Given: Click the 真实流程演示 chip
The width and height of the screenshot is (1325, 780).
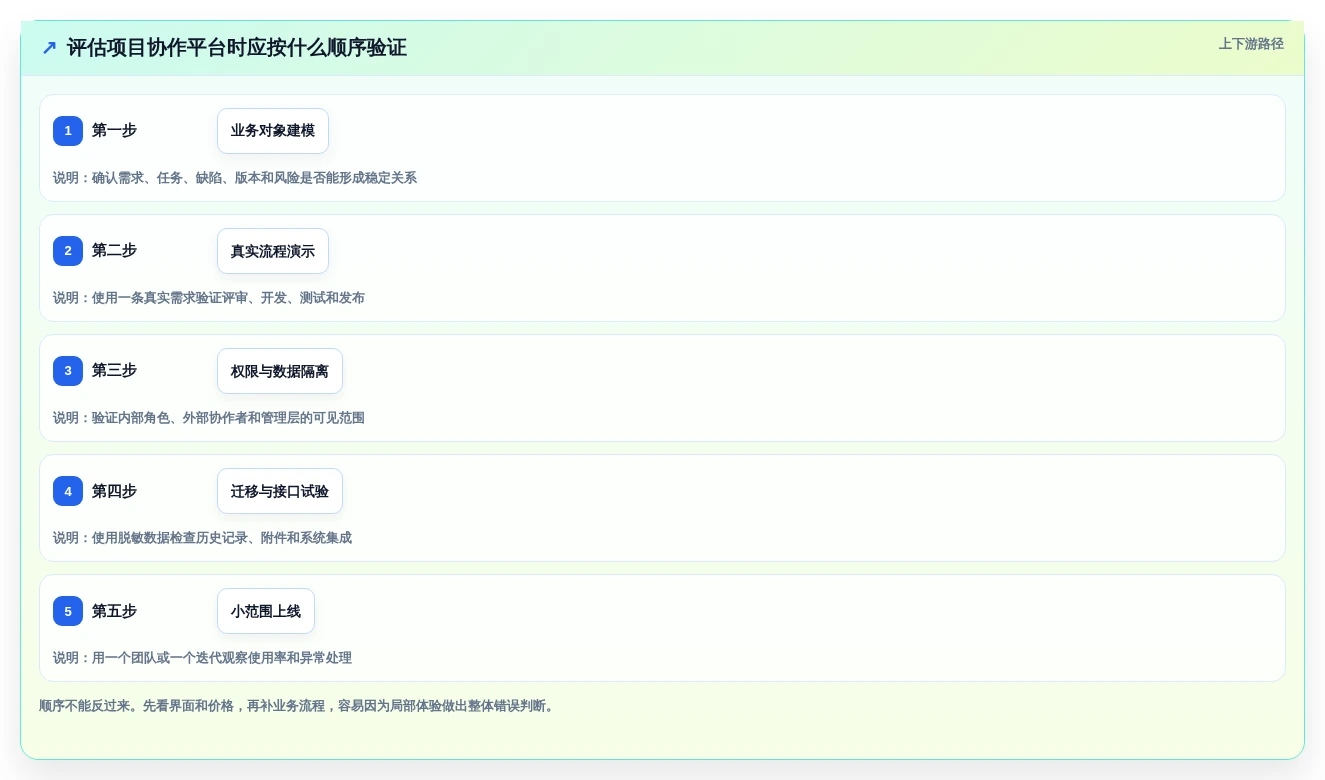Looking at the screenshot, I should (273, 251).
